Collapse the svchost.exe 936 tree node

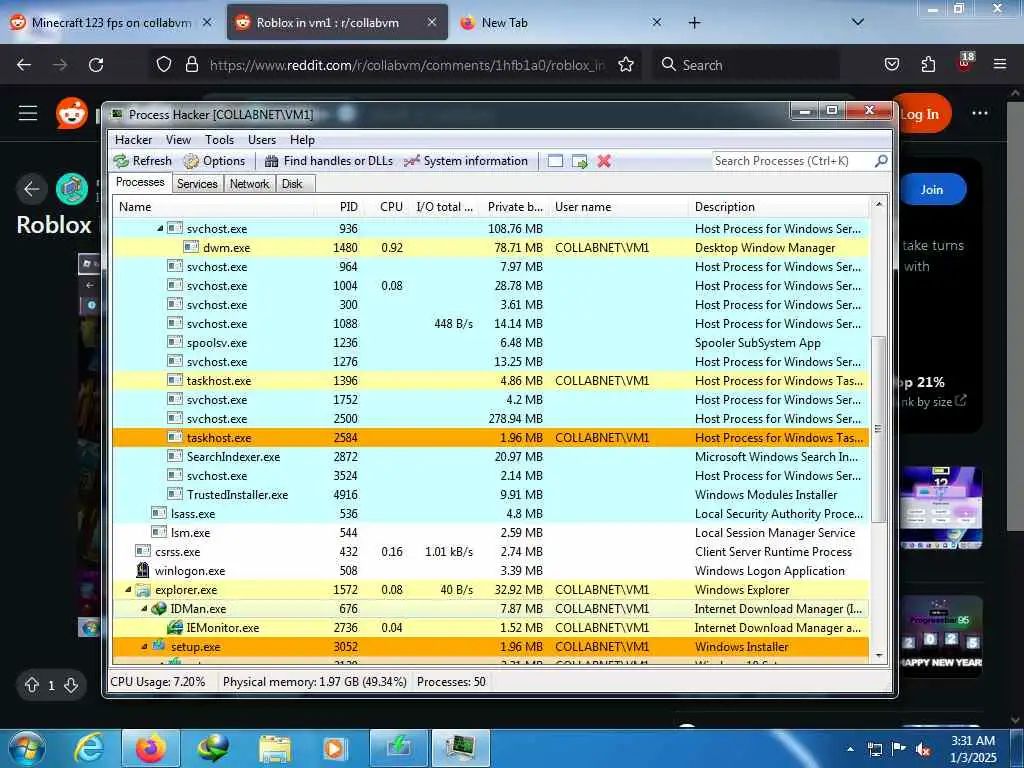[160, 229]
